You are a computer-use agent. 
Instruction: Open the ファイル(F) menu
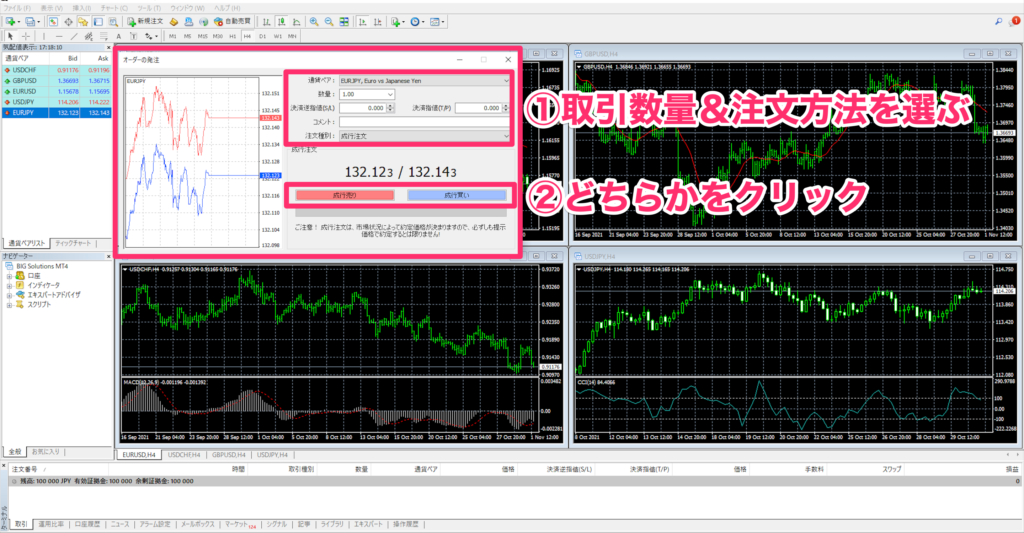pos(17,8)
